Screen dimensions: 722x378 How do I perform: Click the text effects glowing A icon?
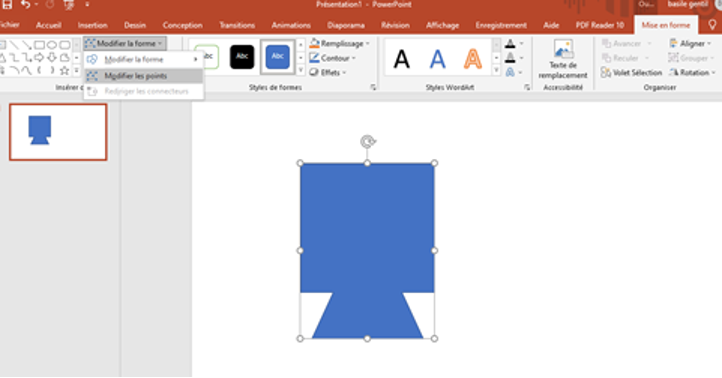point(510,72)
